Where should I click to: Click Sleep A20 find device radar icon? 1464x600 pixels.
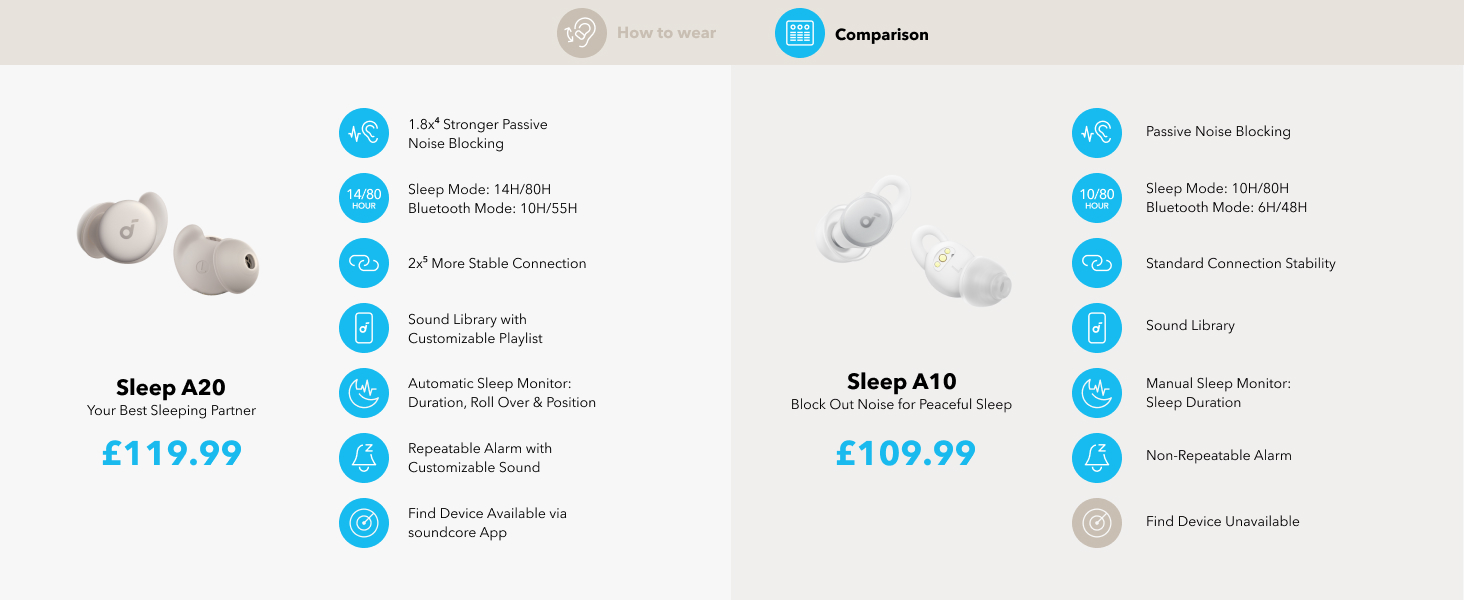[x=364, y=523]
